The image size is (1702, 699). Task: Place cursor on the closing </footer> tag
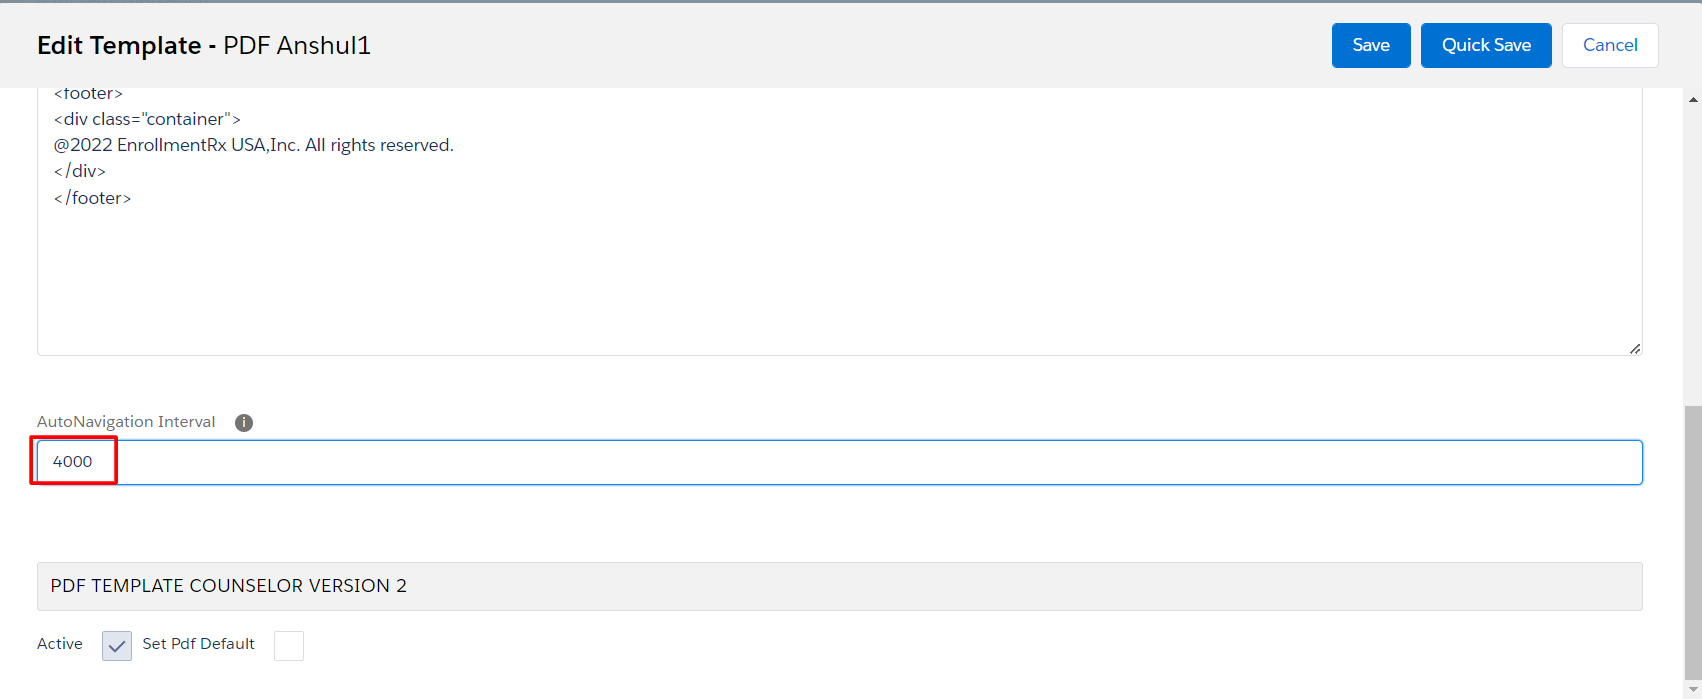tap(92, 198)
